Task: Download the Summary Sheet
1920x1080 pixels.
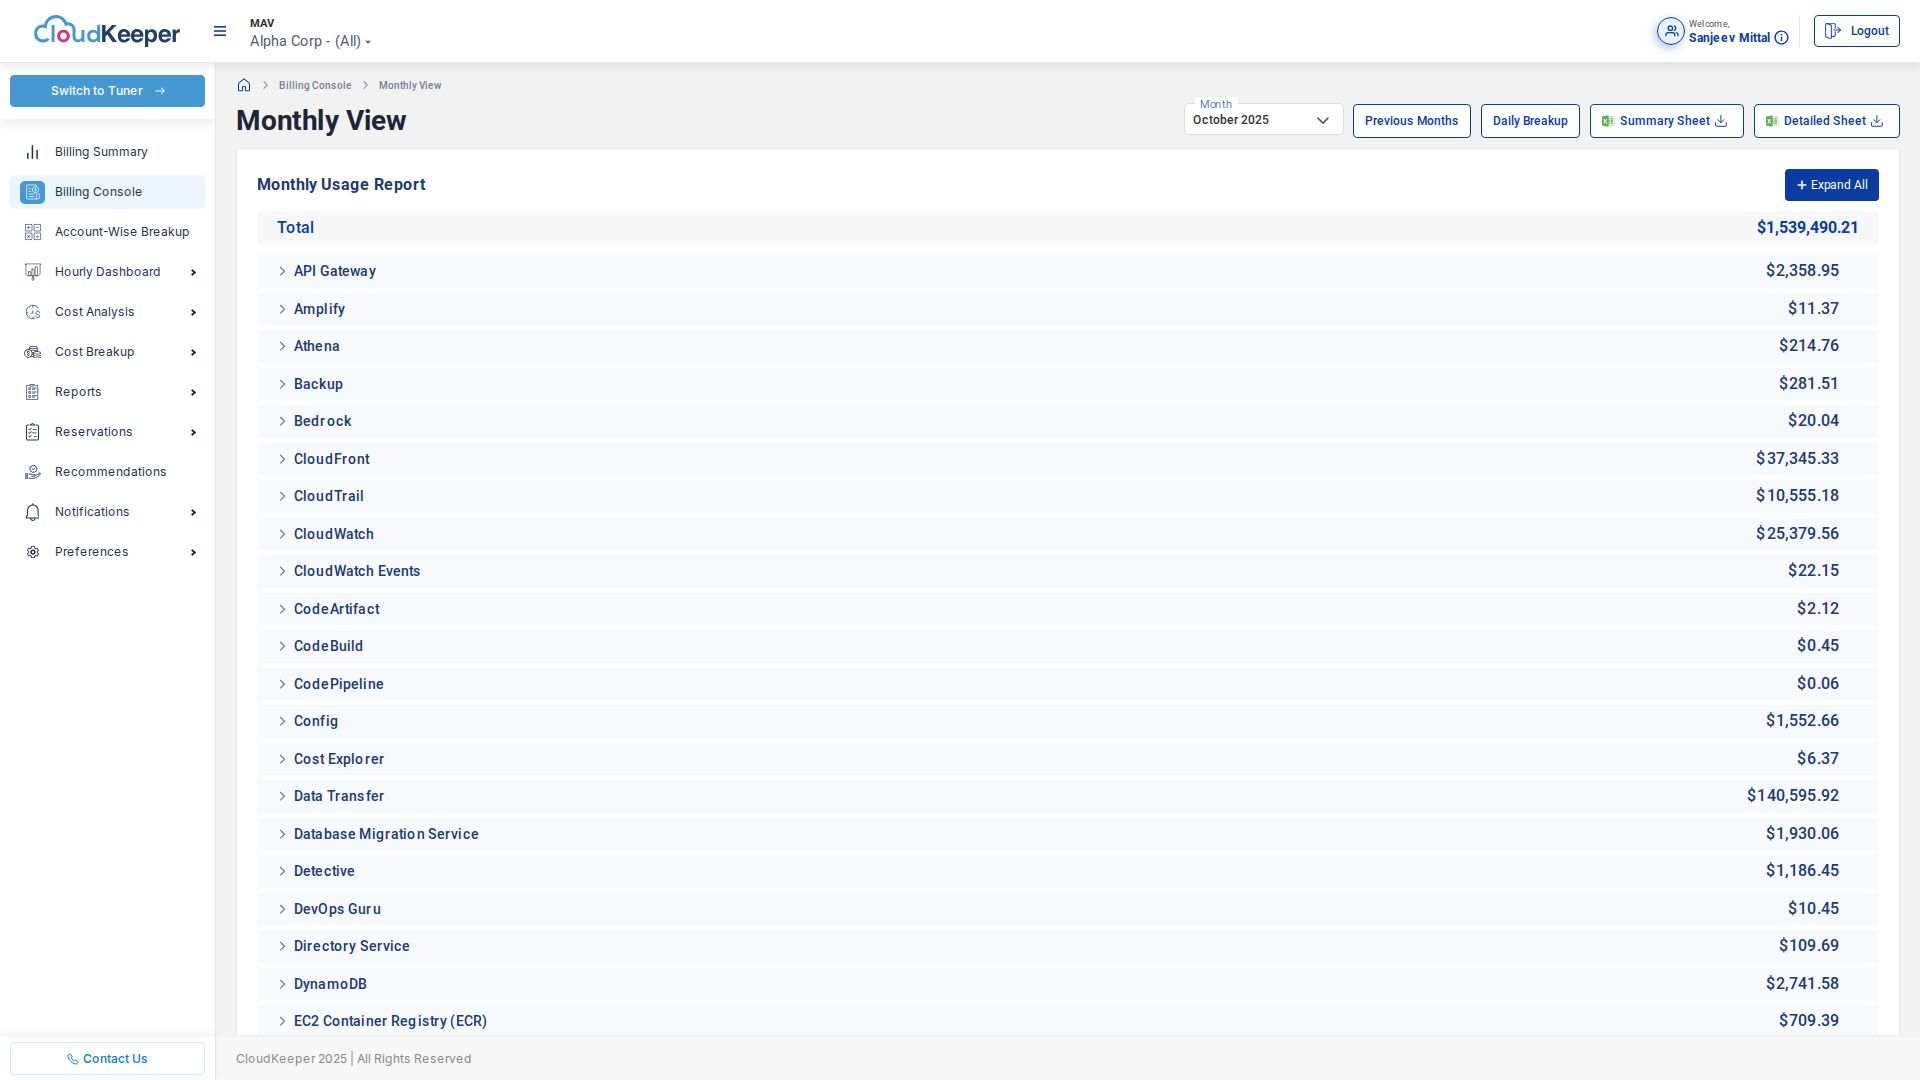Action: 1666,121
